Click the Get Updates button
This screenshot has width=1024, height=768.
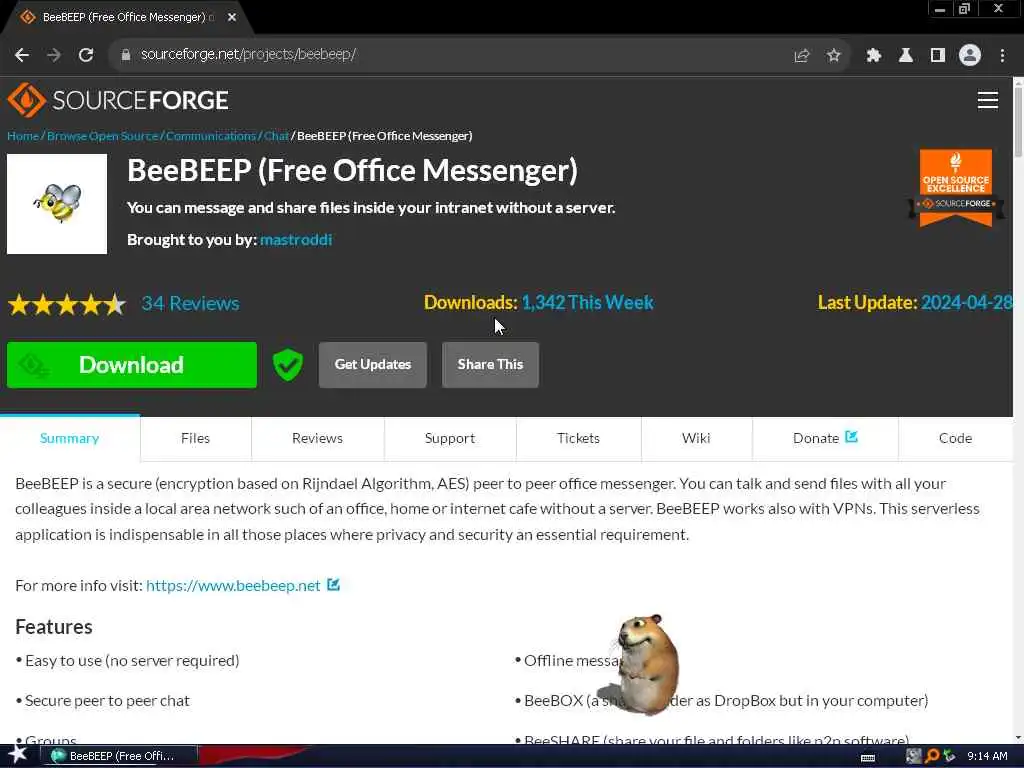pos(373,365)
